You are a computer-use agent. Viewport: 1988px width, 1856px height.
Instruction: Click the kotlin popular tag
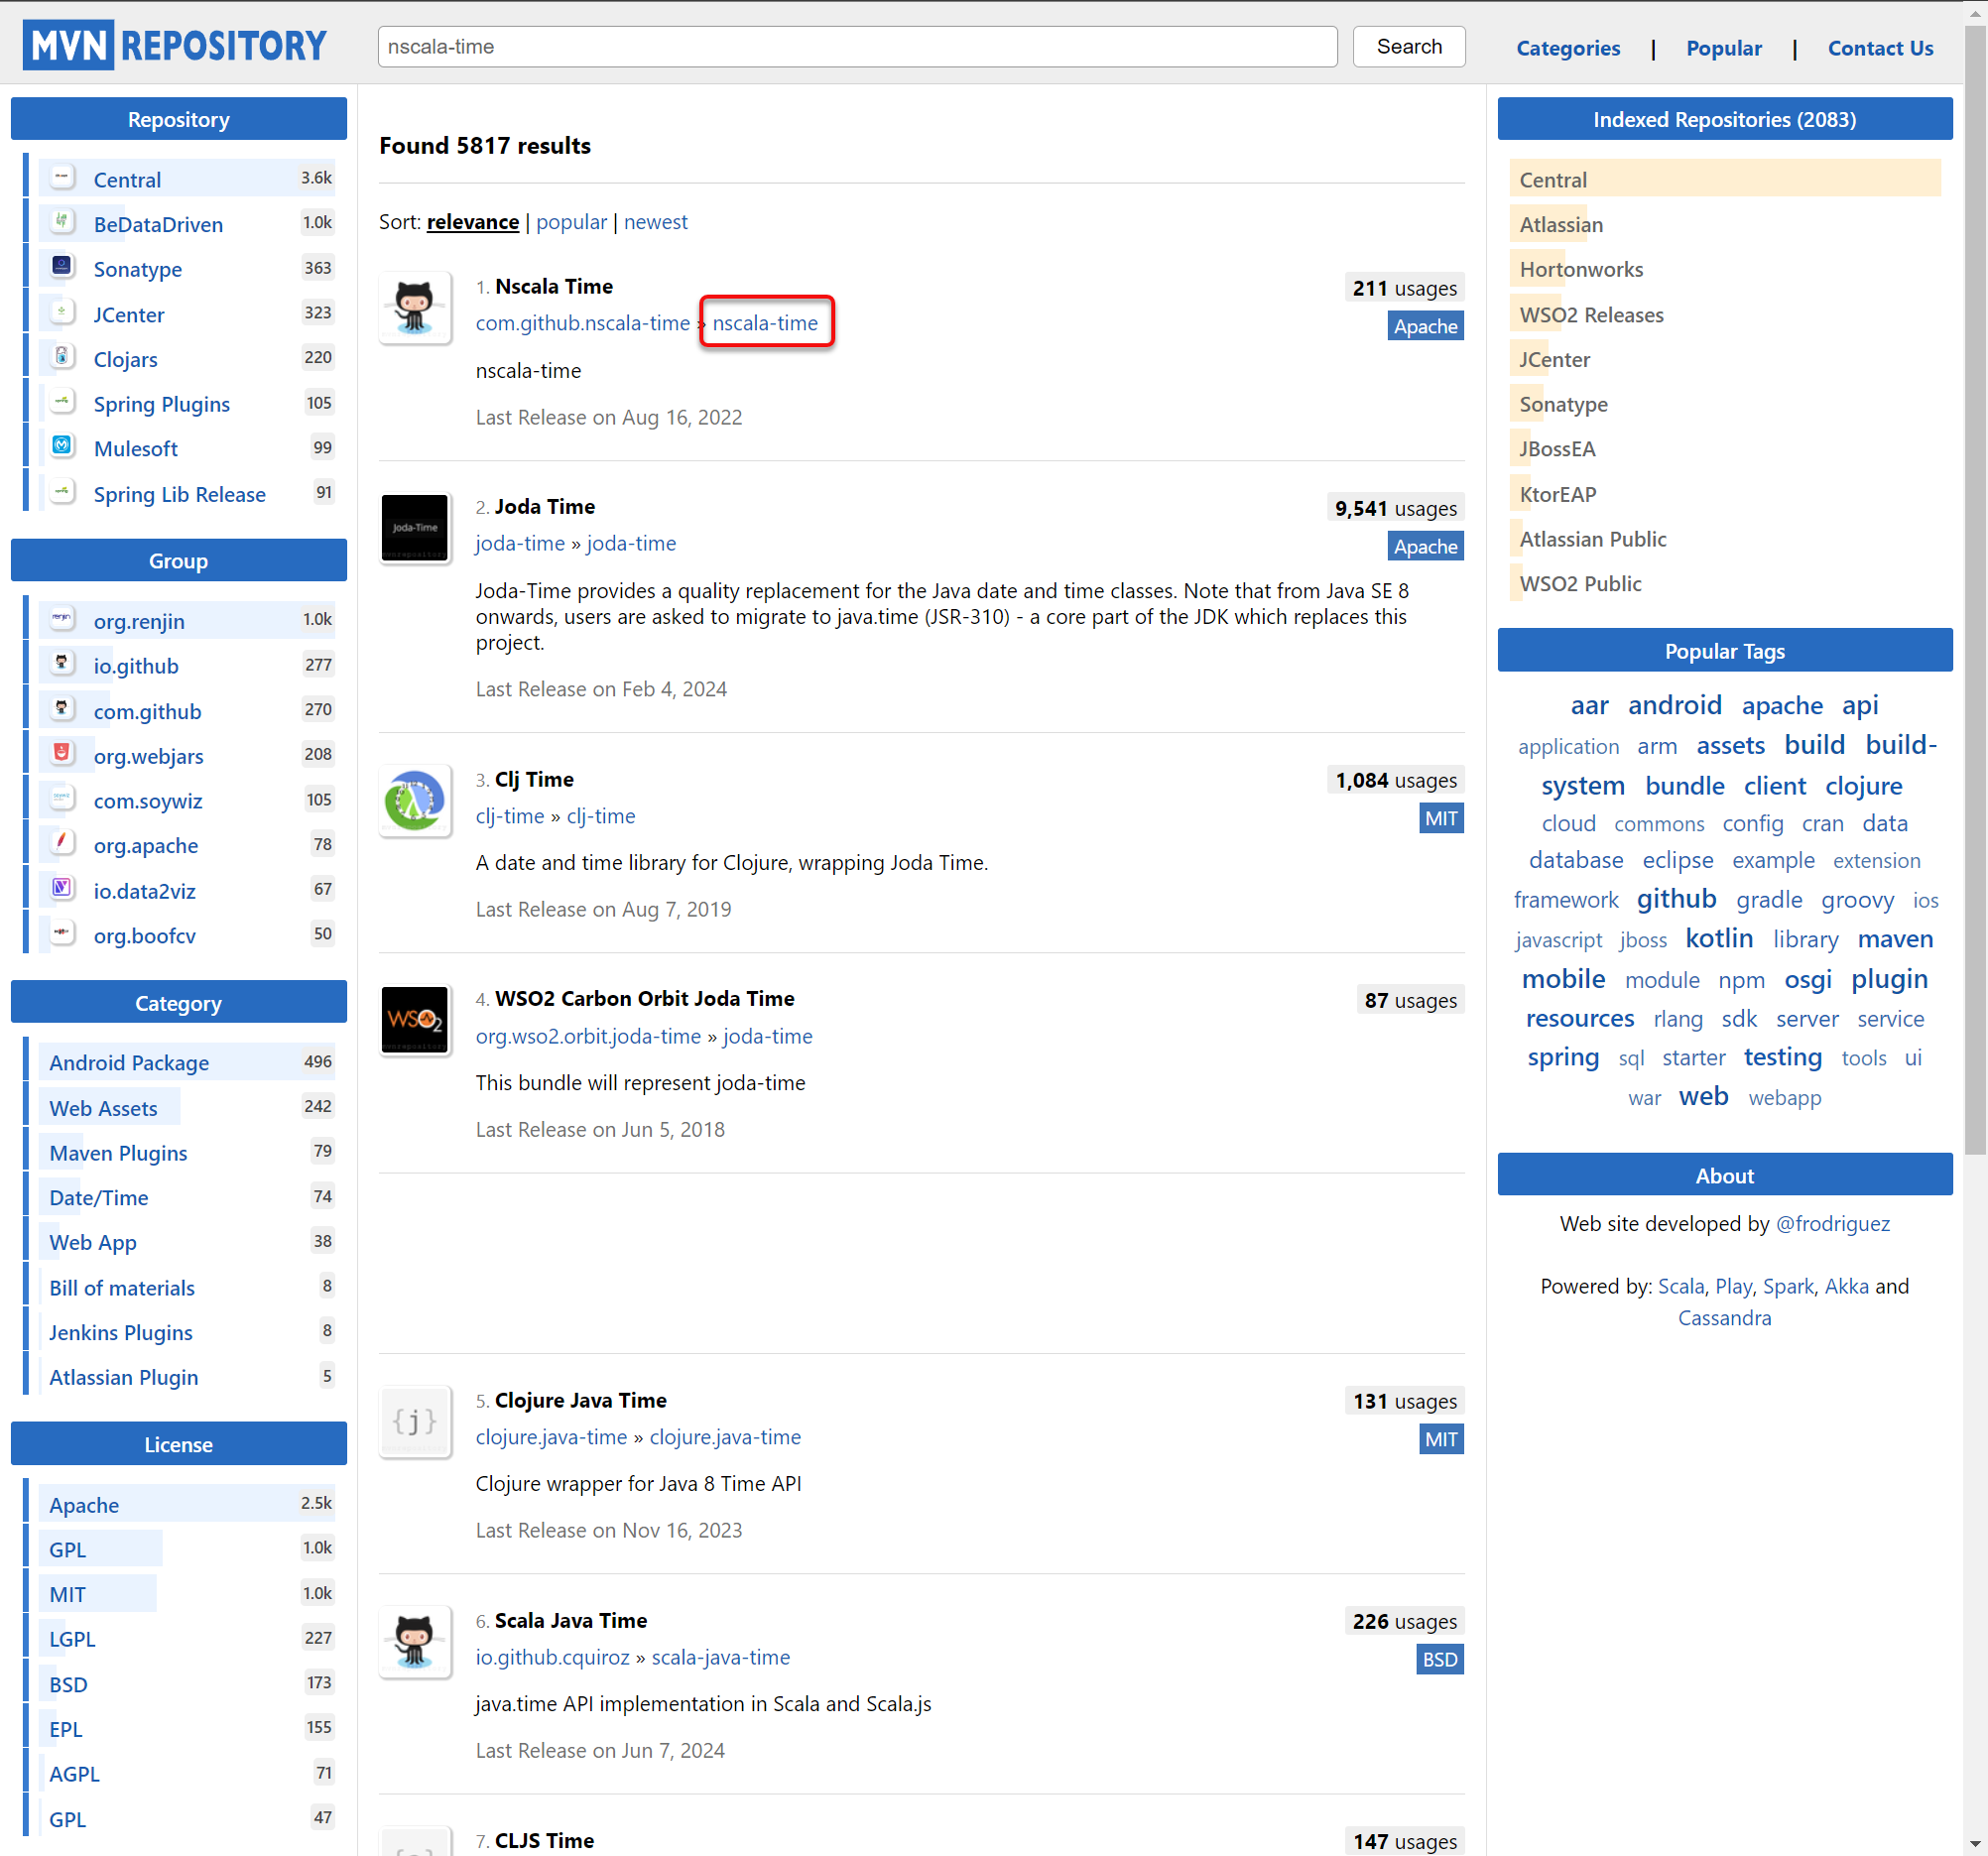pos(1718,938)
